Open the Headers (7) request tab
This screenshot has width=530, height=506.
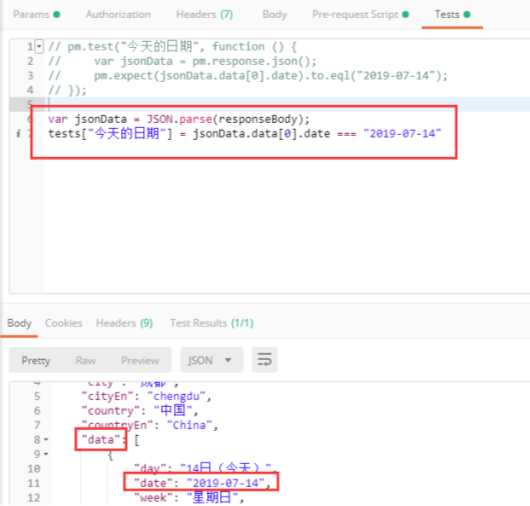coord(204,15)
